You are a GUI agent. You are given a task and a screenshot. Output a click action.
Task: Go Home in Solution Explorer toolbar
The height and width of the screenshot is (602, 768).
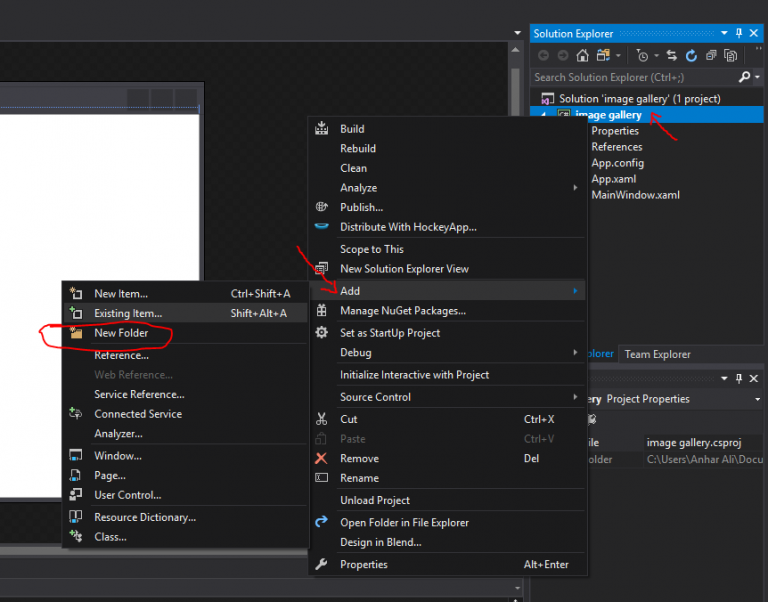(582, 56)
